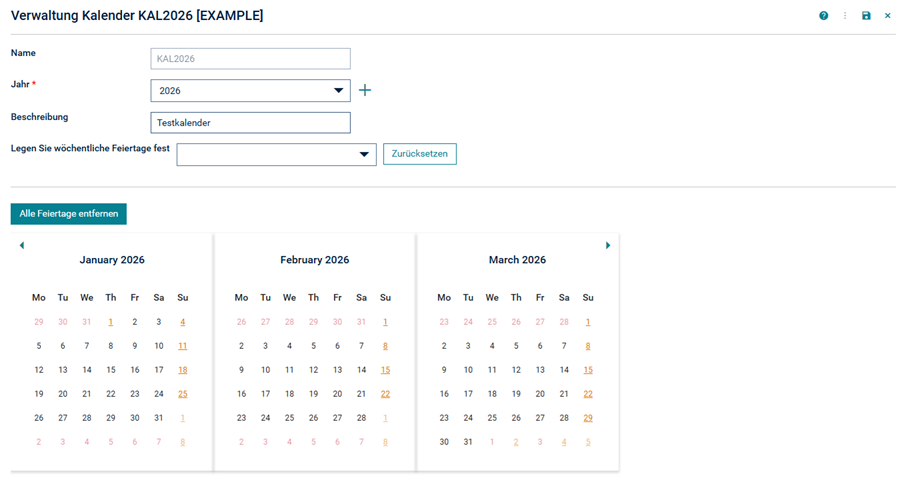This screenshot has width=900, height=490.
Task: Pick March 18, 2026
Action: click(492, 394)
